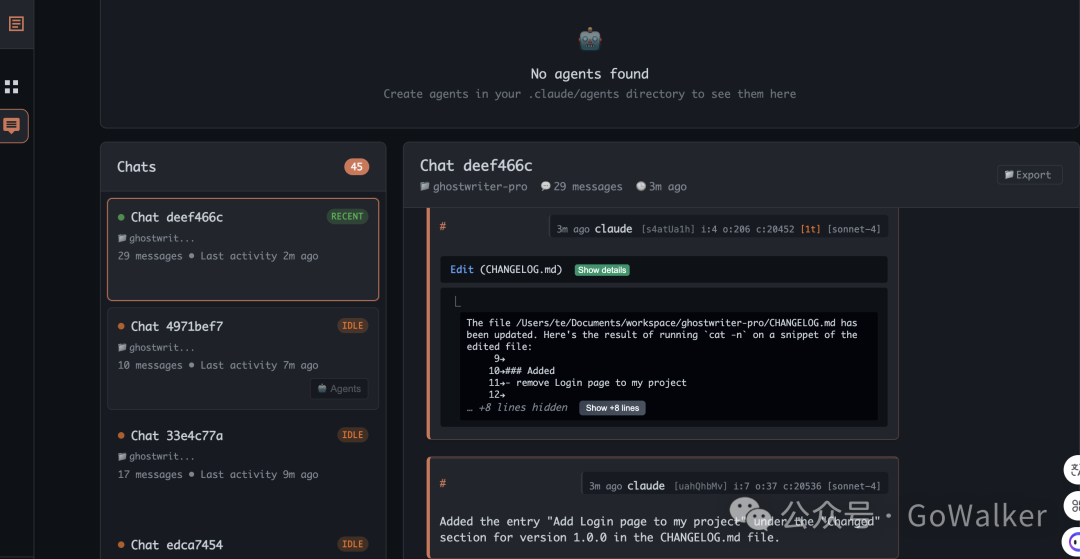This screenshot has height=559, width=1080.
Task: Click the orange status dot on Chat edca7454
Action: click(121, 545)
